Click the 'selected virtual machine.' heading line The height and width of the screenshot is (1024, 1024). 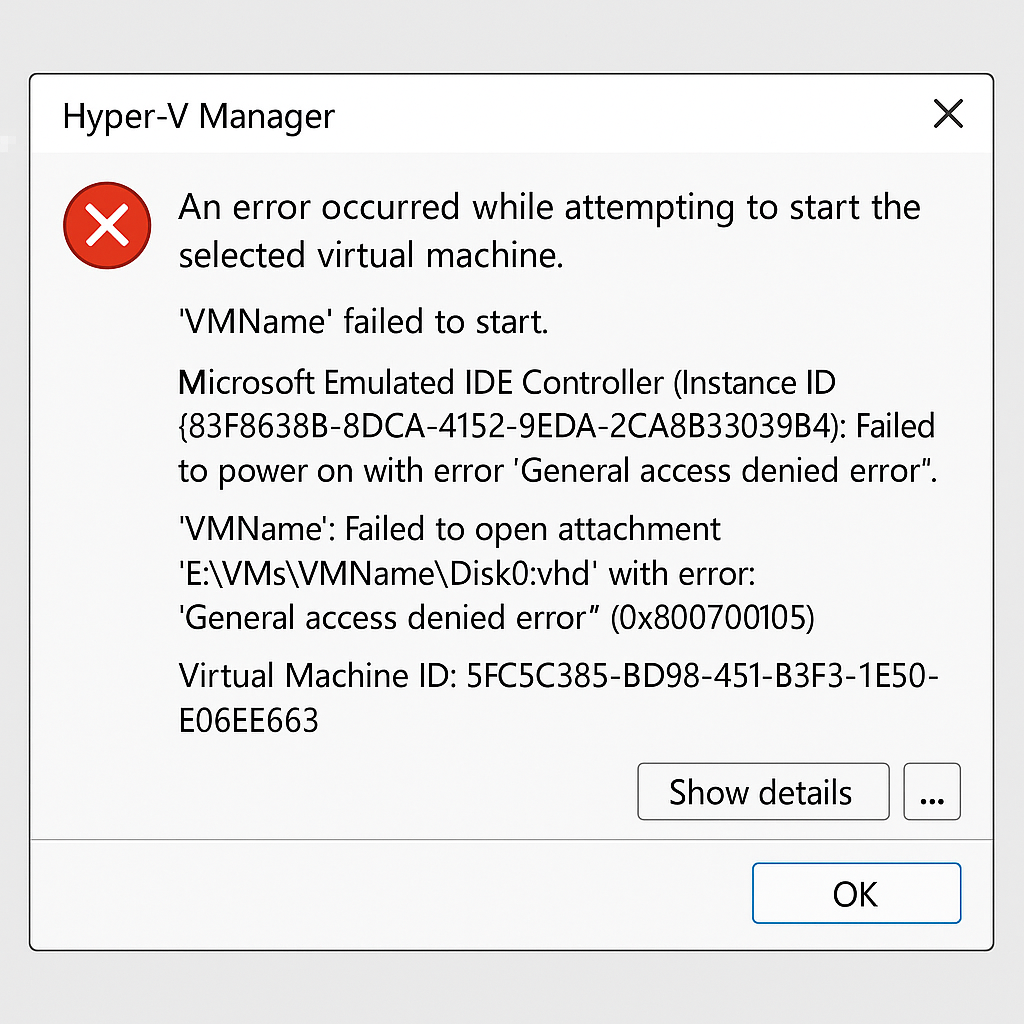pyautogui.click(x=371, y=256)
